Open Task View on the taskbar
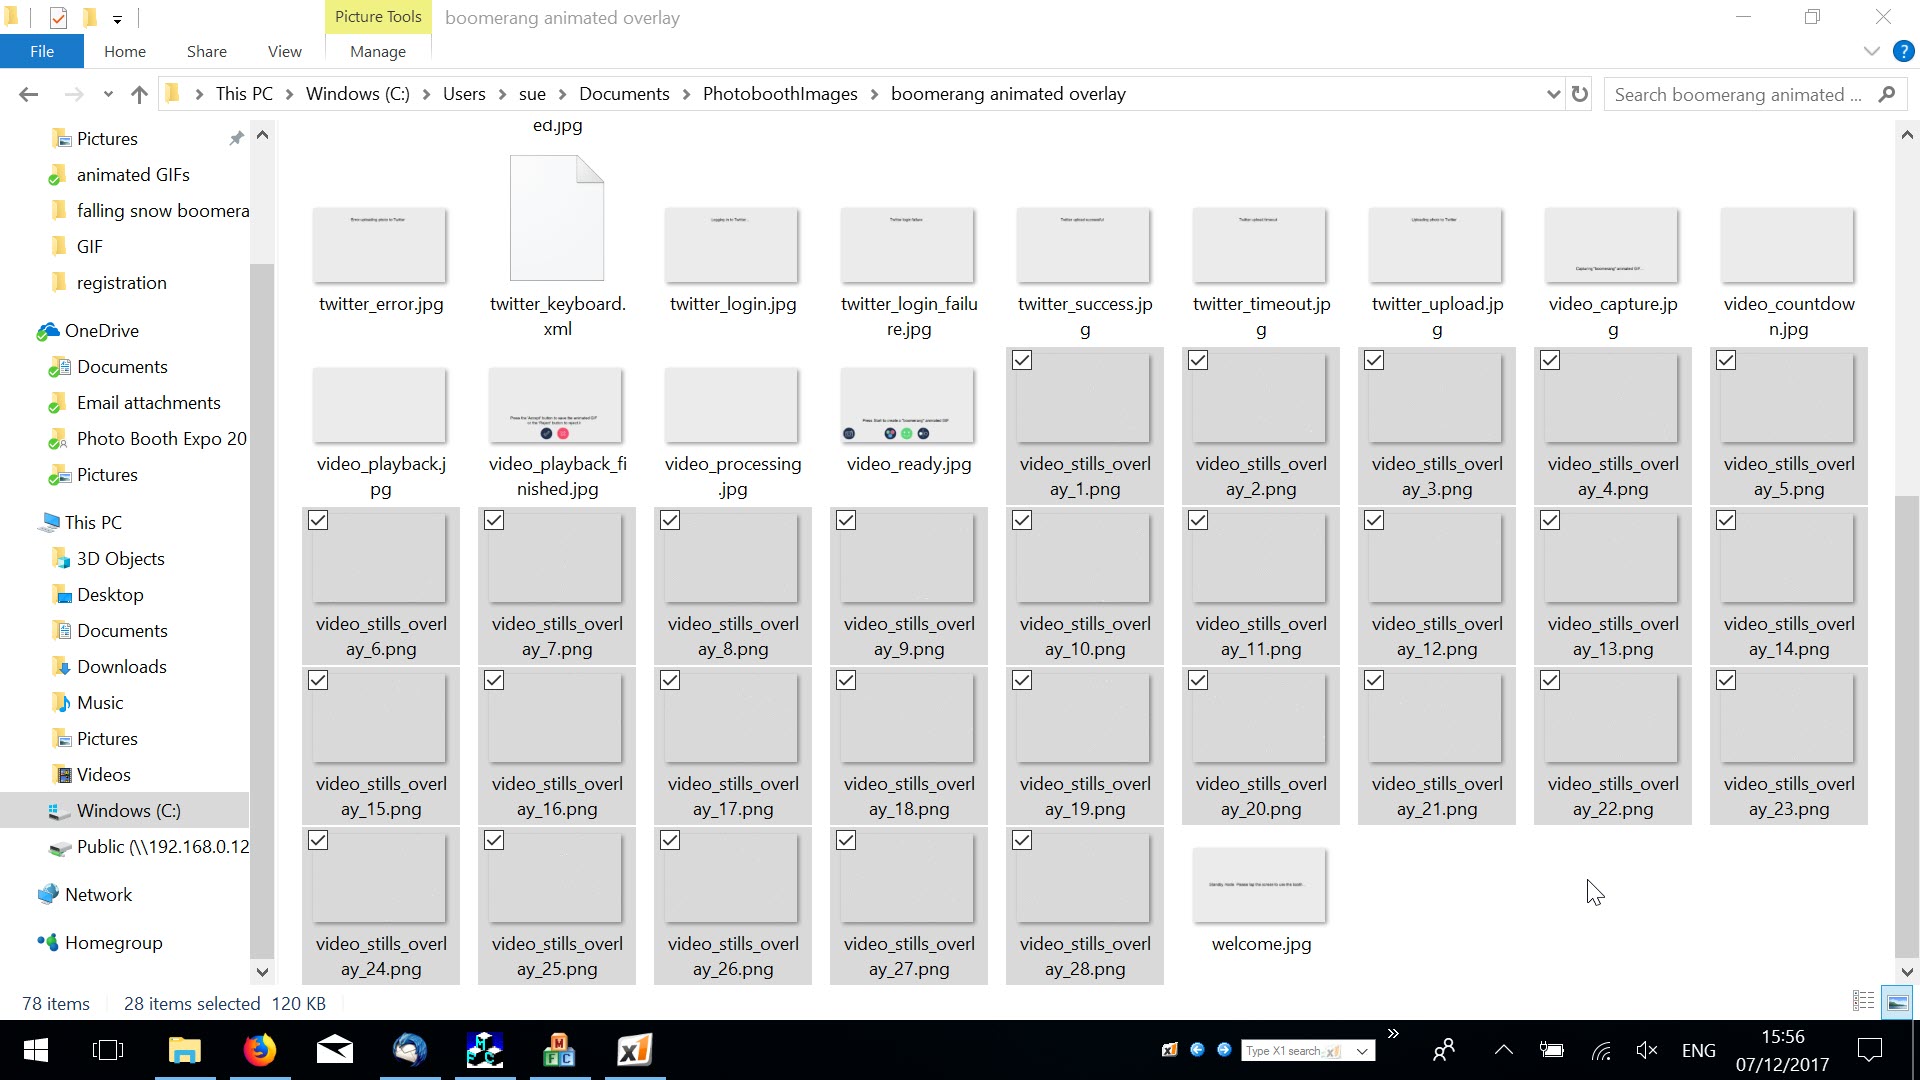 coord(108,1050)
